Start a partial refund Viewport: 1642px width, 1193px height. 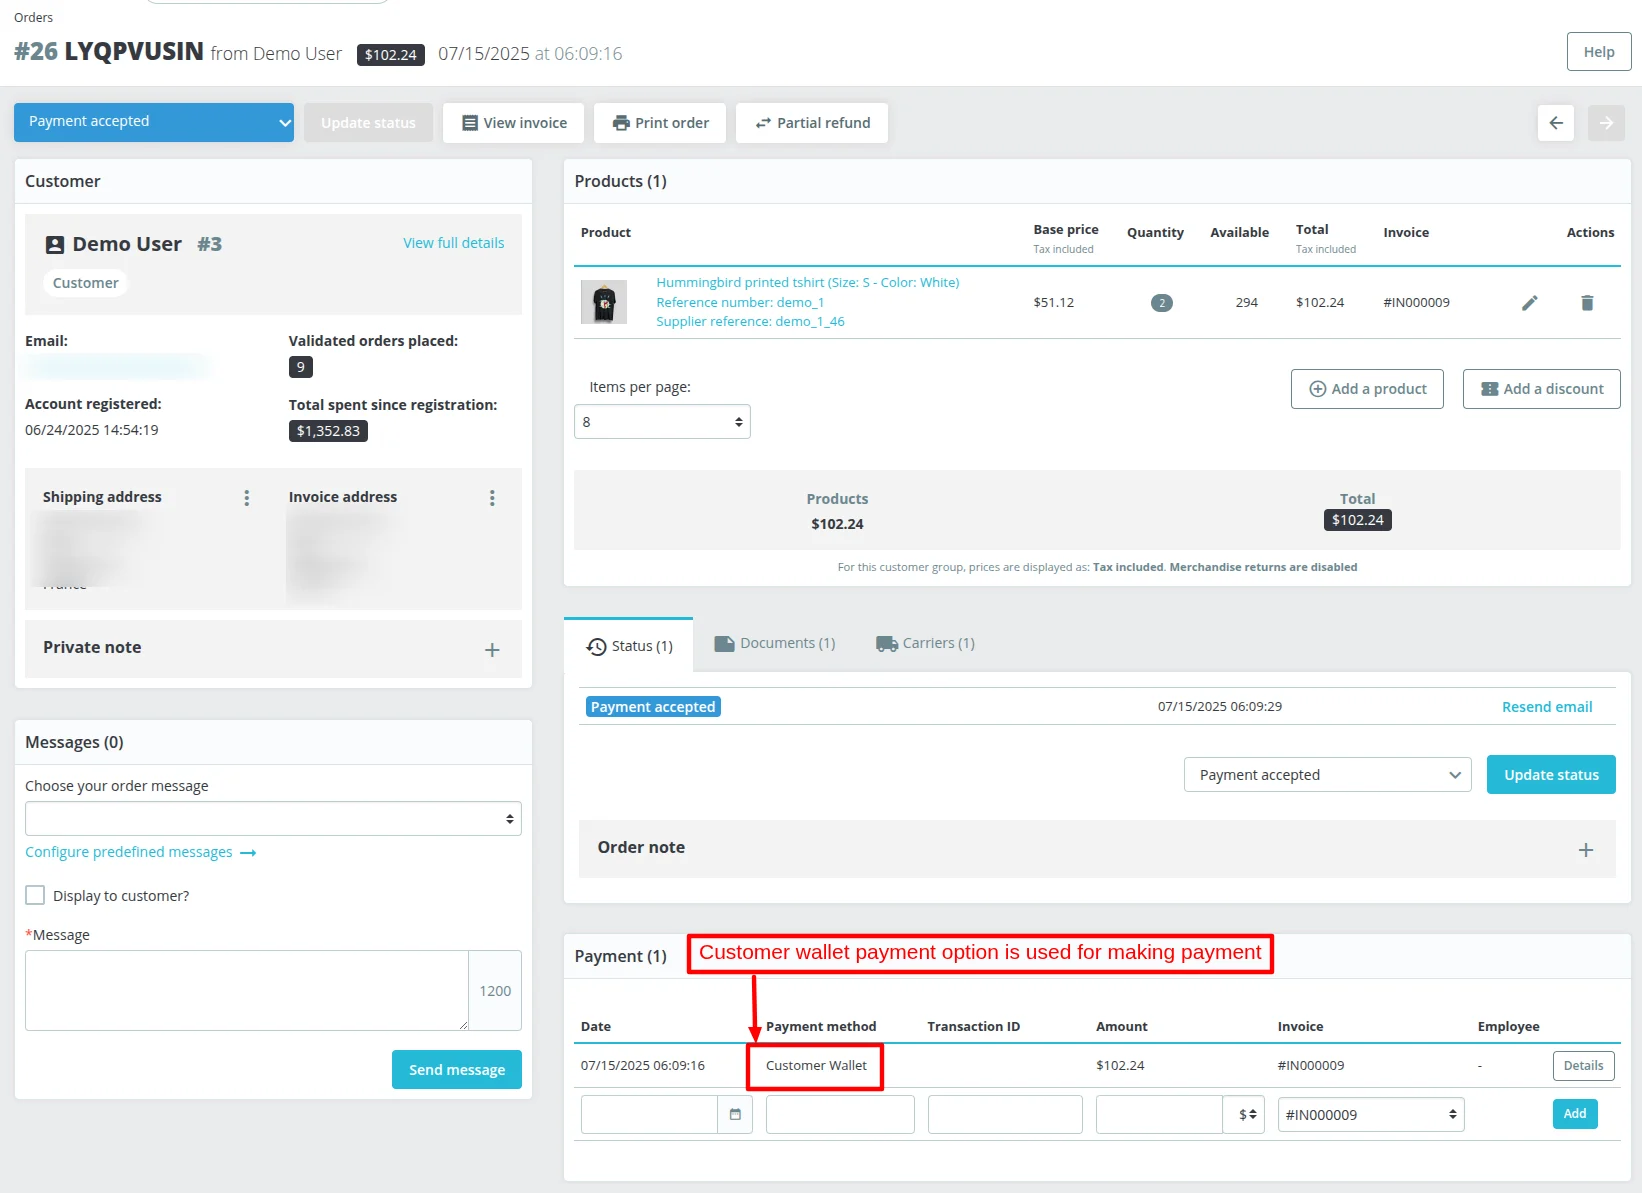(811, 122)
